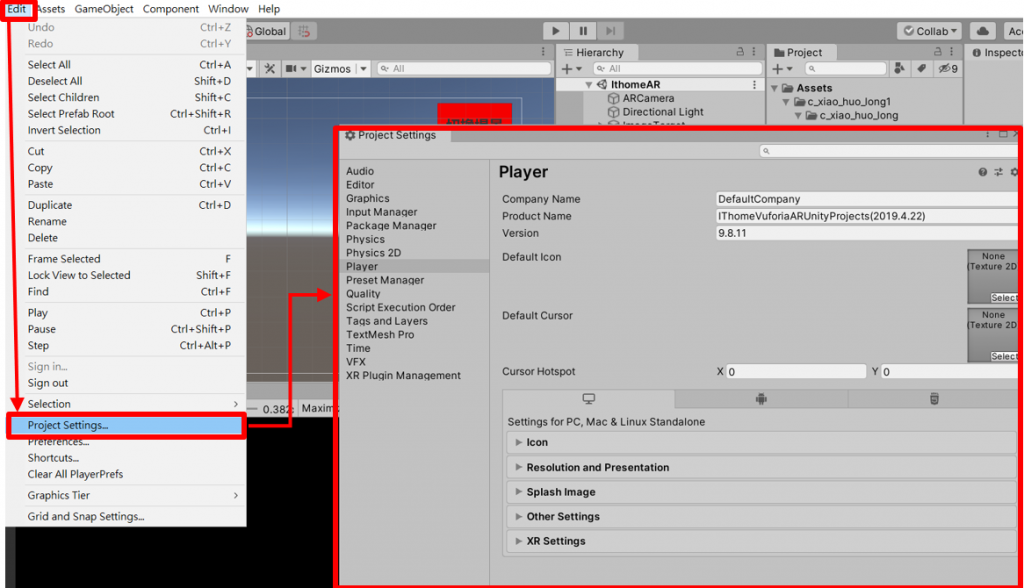Screen dimensions: 1024x588
Task: Select Audio in Project Settings list
Action: 360,171
